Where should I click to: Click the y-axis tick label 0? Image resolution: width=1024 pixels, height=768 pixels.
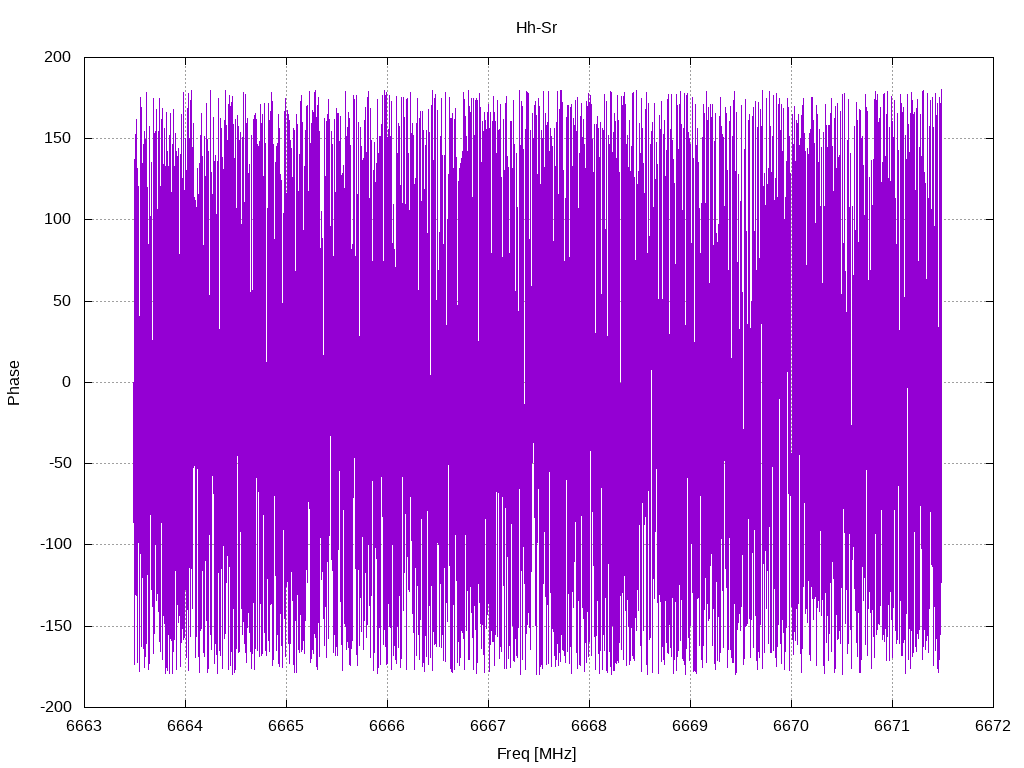coord(67,383)
